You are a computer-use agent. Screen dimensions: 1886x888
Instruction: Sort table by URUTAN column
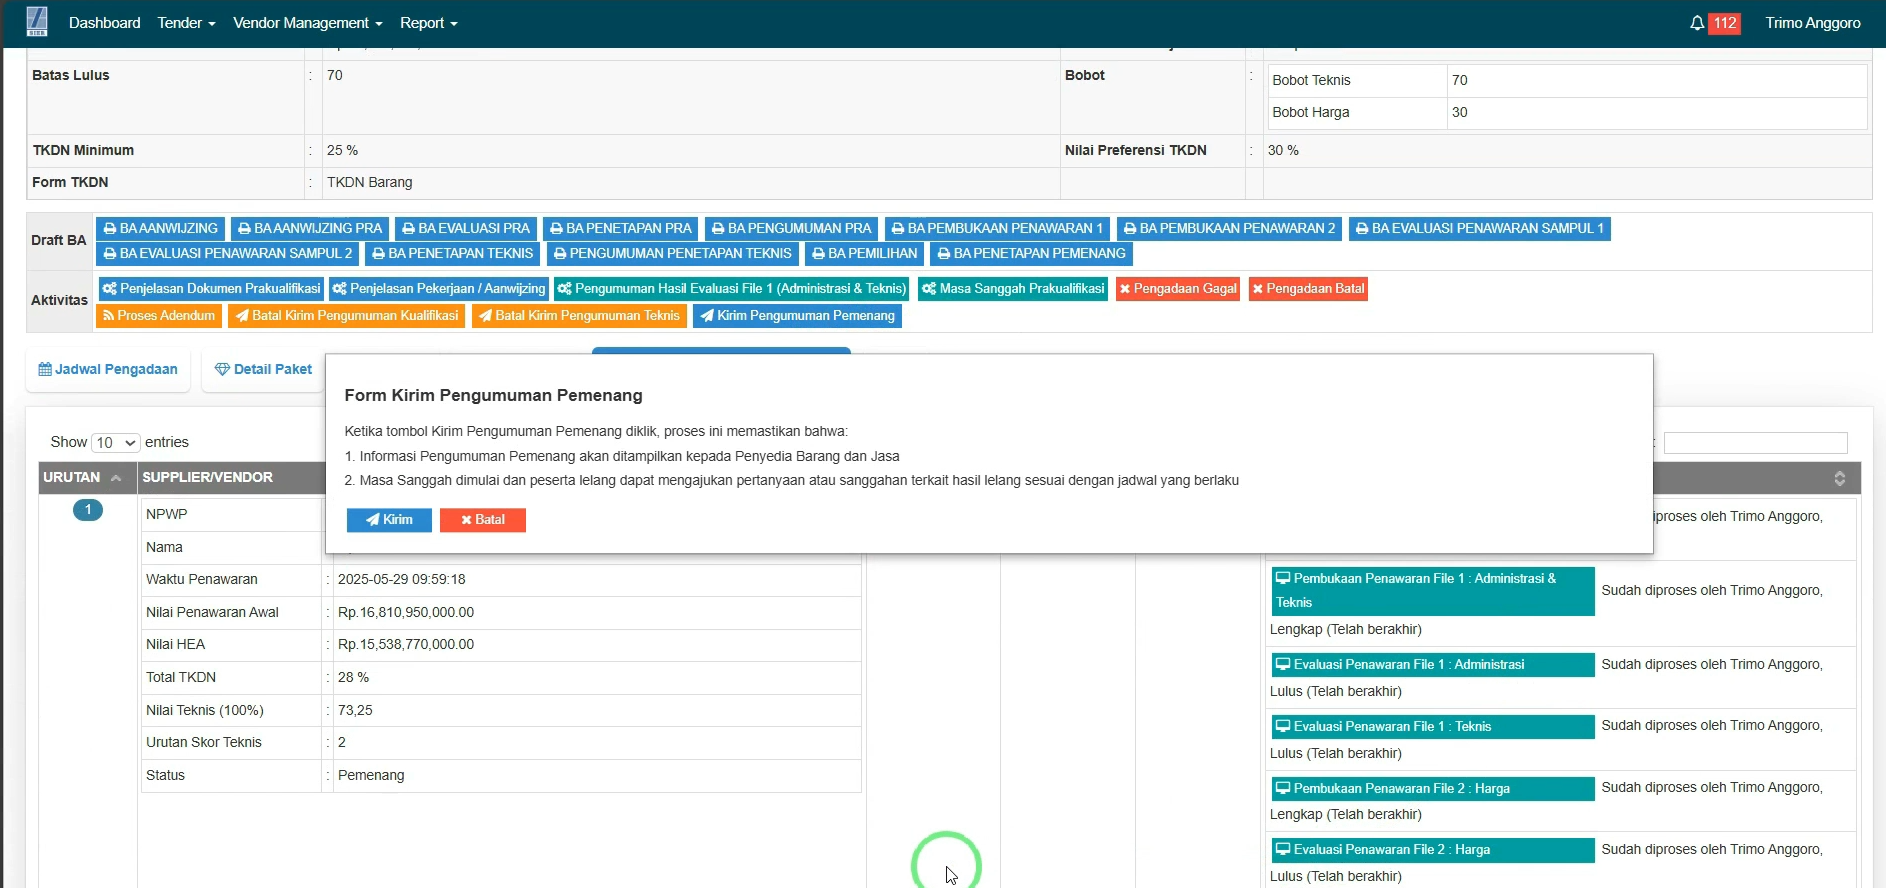(x=82, y=478)
